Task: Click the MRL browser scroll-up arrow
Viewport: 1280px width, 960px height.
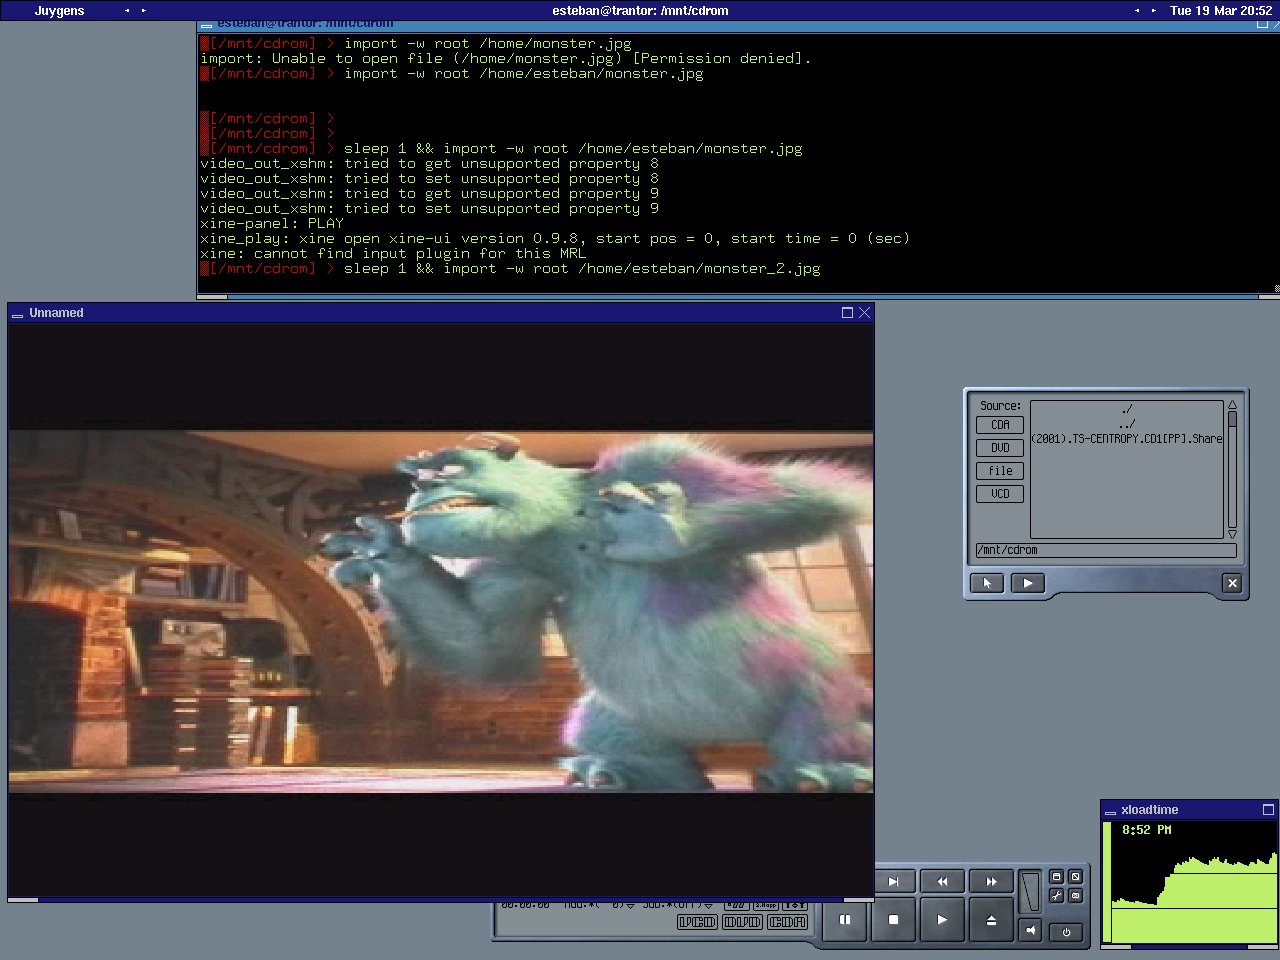Action: pos(1232,405)
